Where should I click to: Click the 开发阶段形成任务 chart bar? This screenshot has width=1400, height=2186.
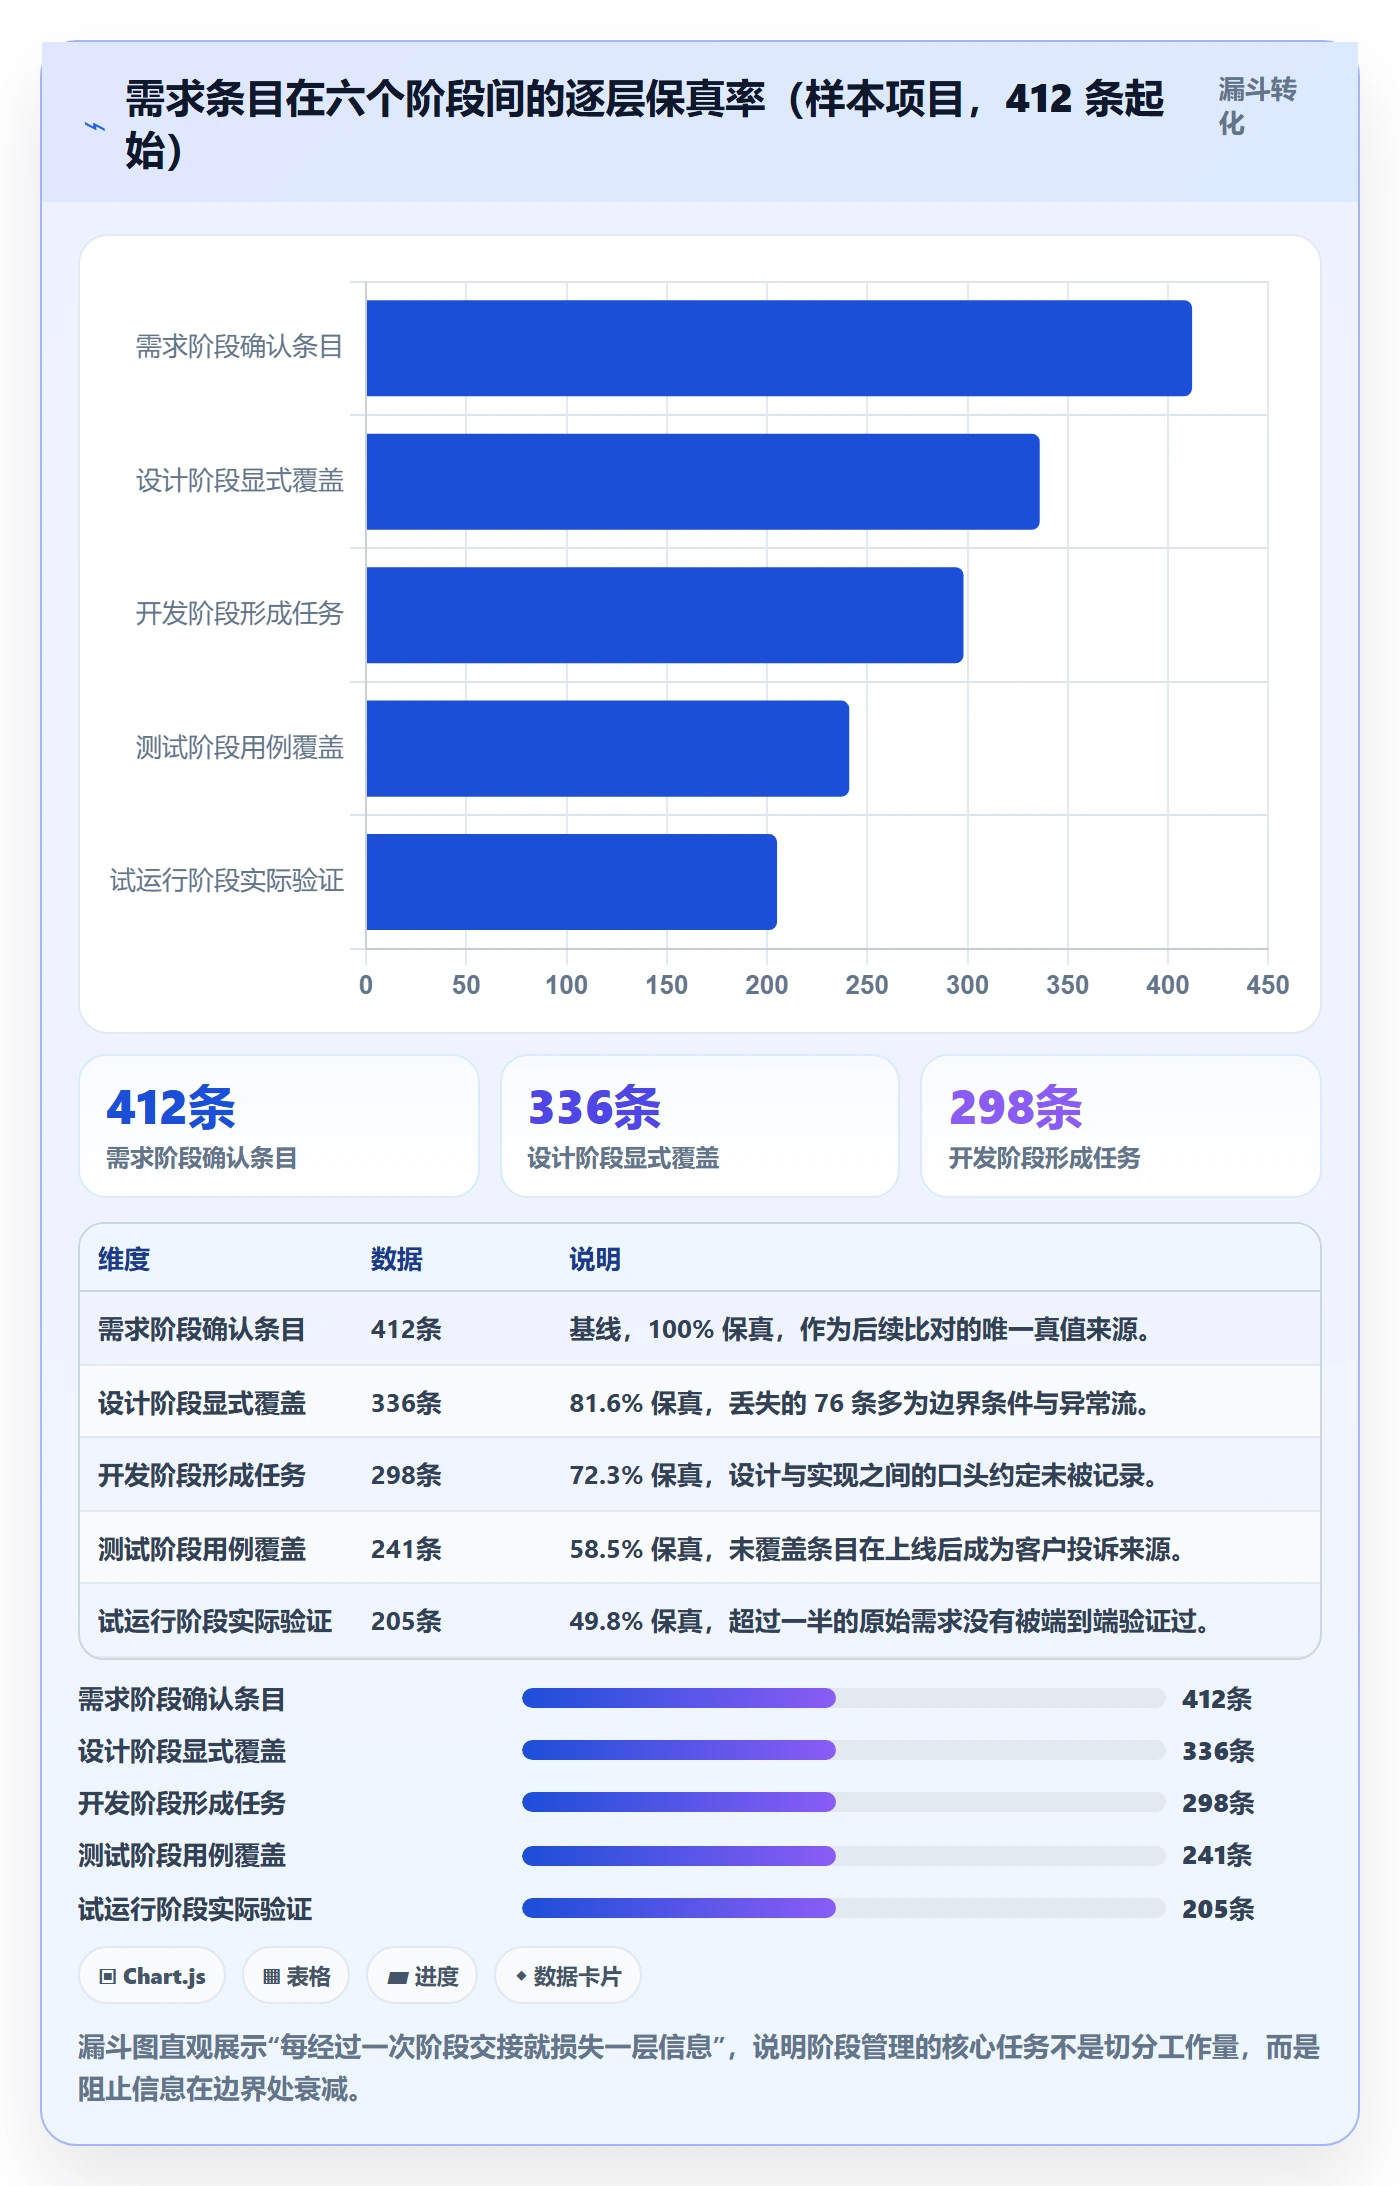tap(665, 615)
